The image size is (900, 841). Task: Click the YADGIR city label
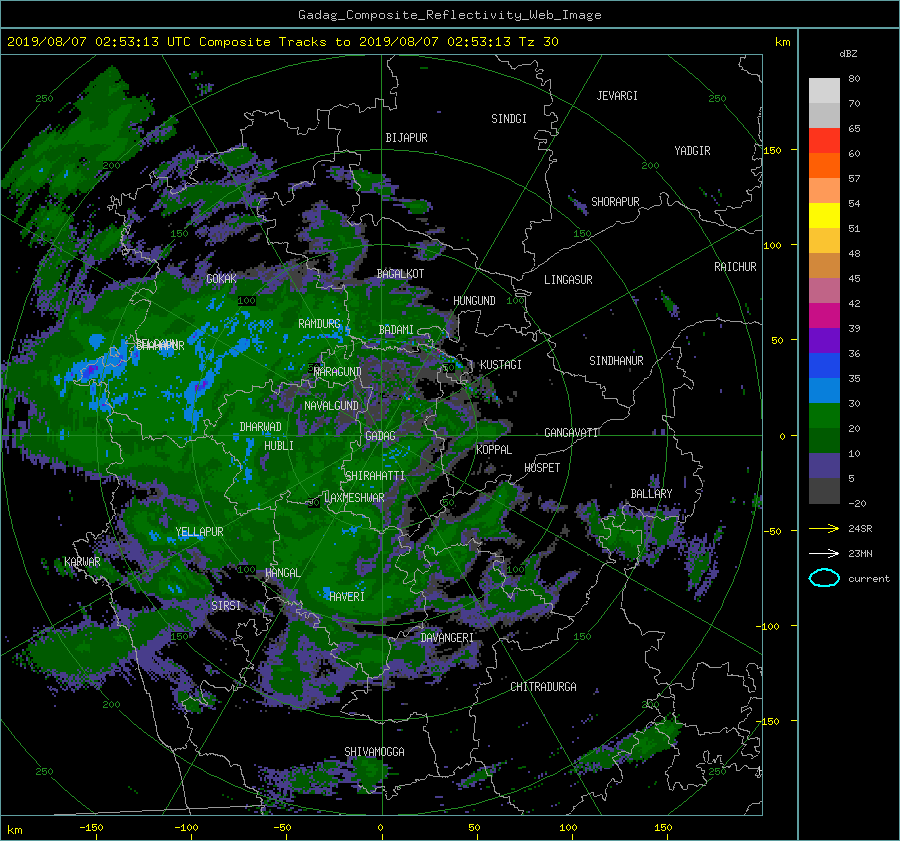coord(692,151)
